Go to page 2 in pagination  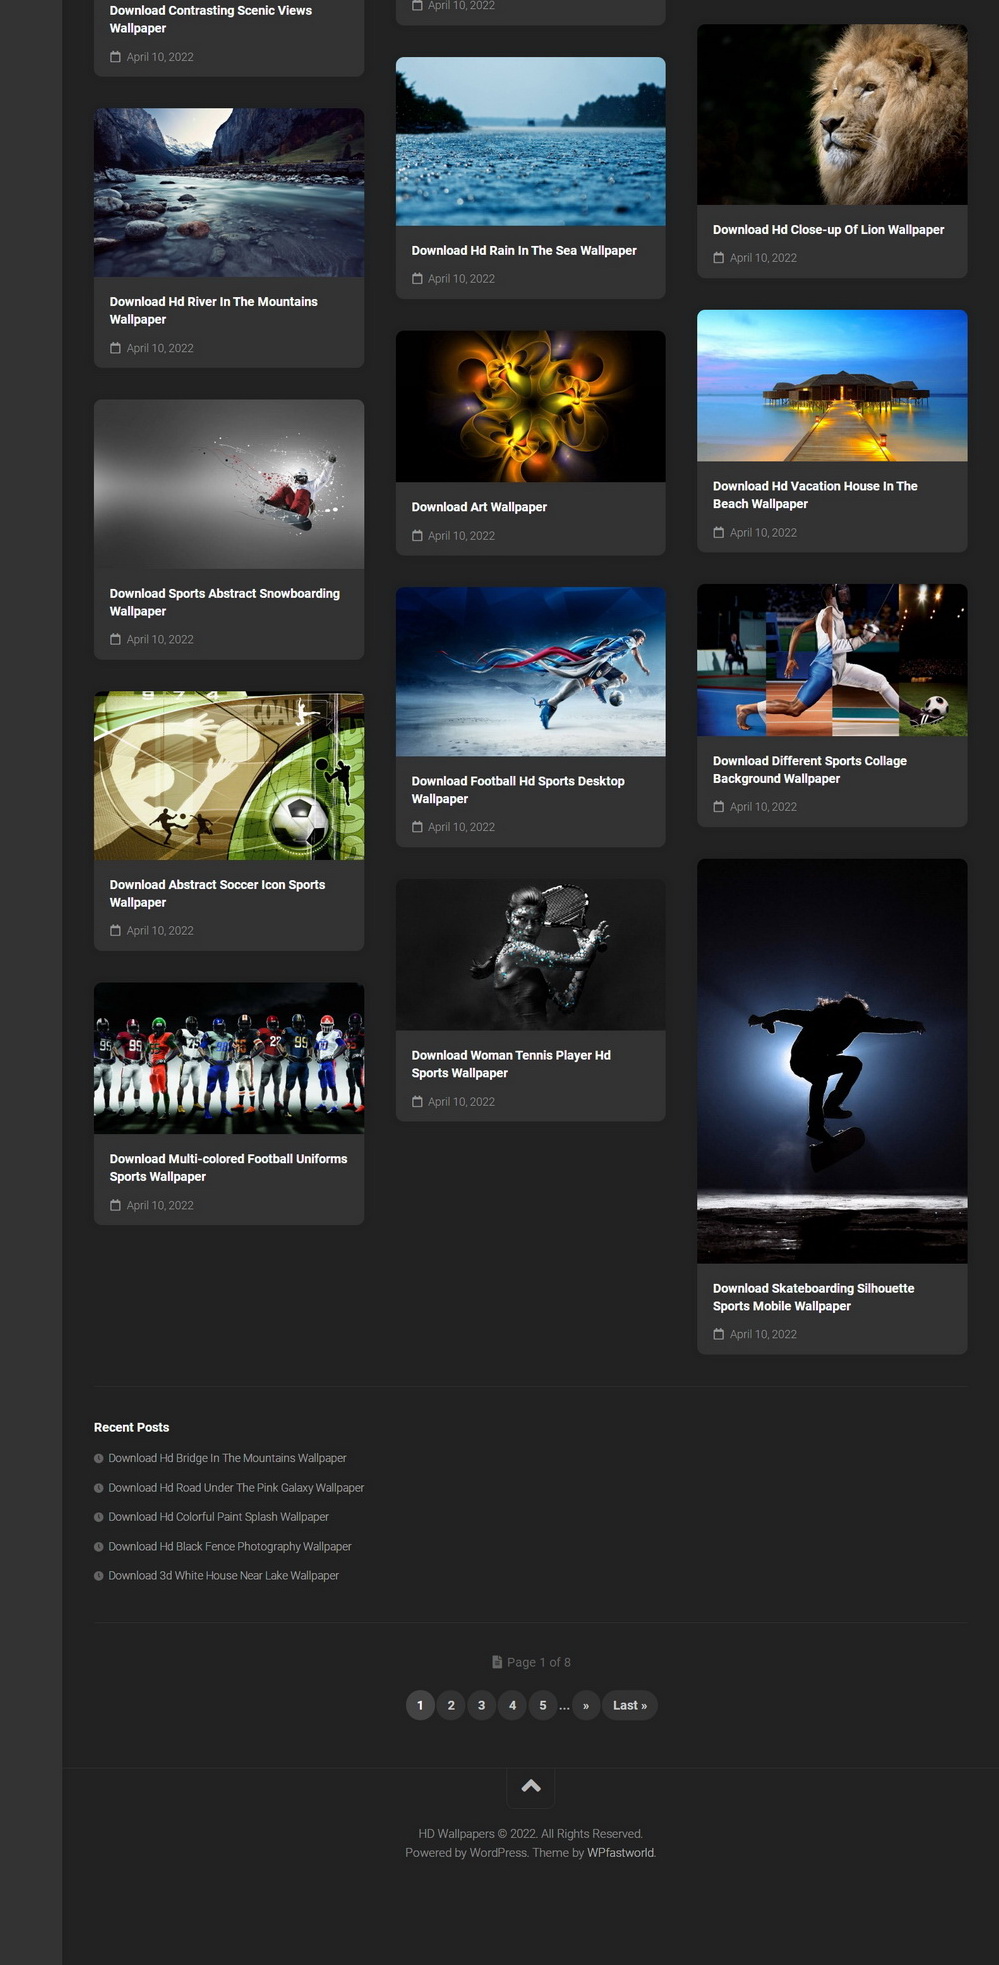451,1706
